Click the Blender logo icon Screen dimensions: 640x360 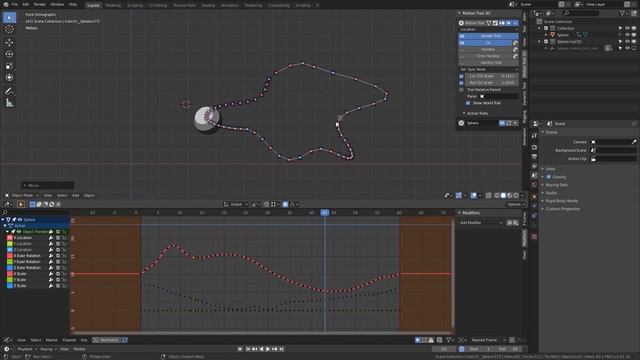pyautogui.click(x=6, y=4)
